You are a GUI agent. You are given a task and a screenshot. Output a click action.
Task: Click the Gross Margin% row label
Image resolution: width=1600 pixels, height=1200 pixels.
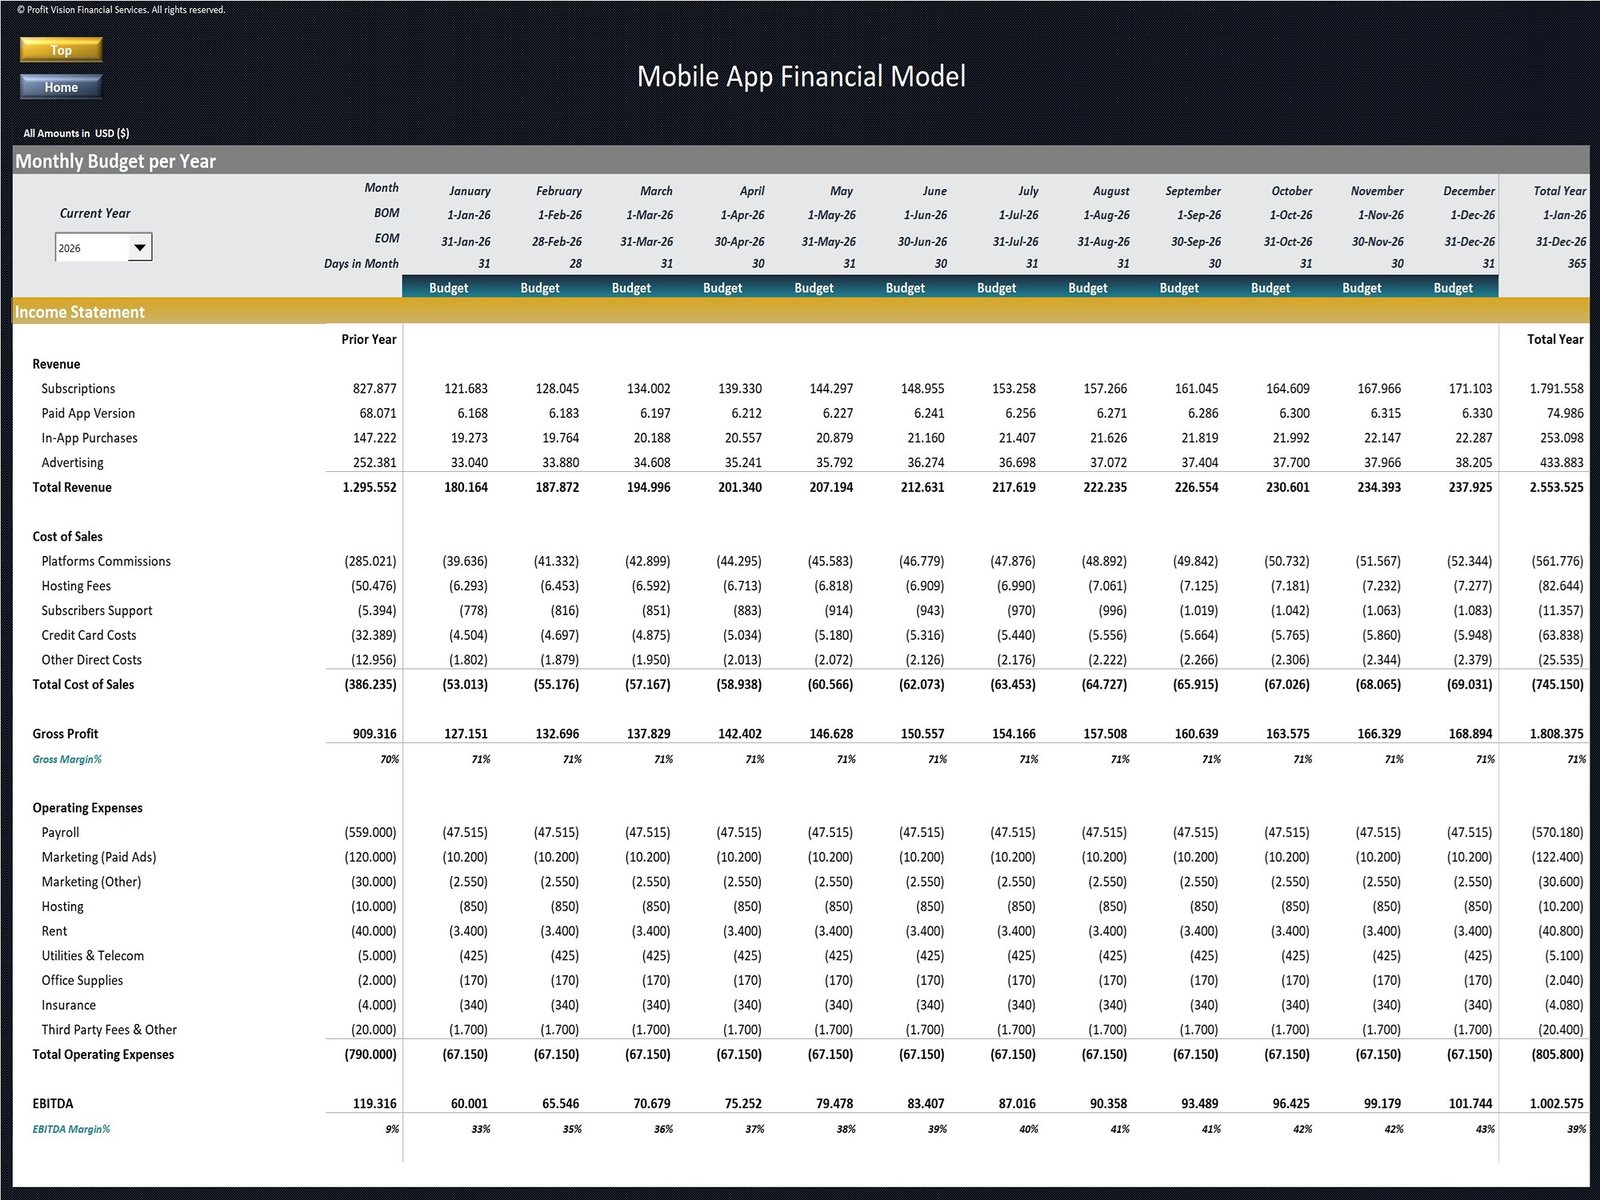click(67, 759)
